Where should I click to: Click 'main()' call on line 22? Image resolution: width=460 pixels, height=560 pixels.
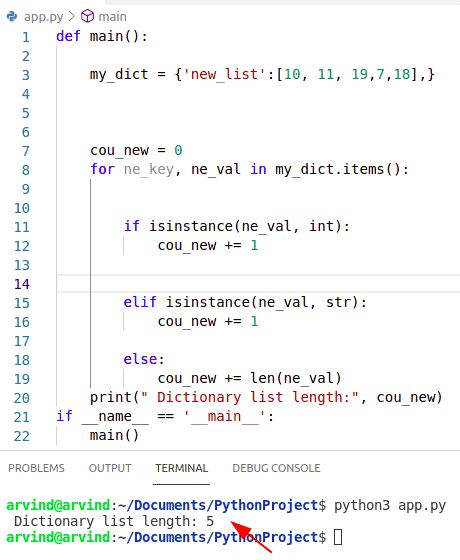pyautogui.click(x=114, y=435)
